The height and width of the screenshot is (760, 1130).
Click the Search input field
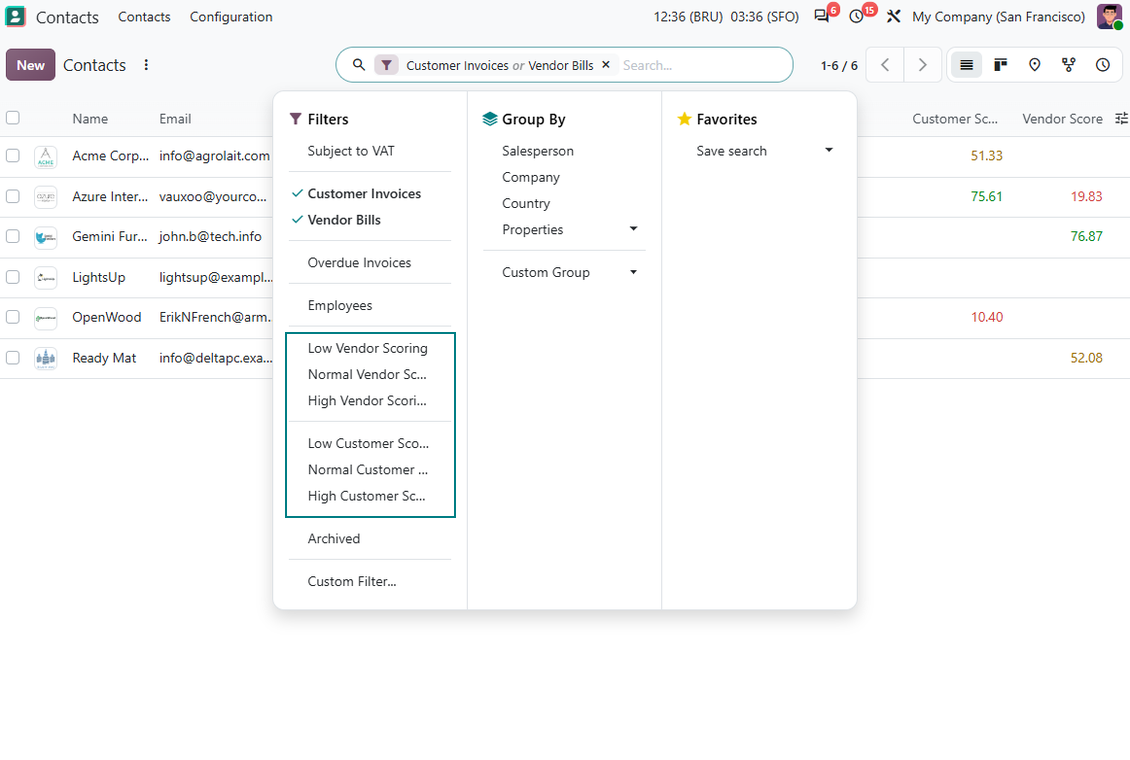[x=703, y=66]
